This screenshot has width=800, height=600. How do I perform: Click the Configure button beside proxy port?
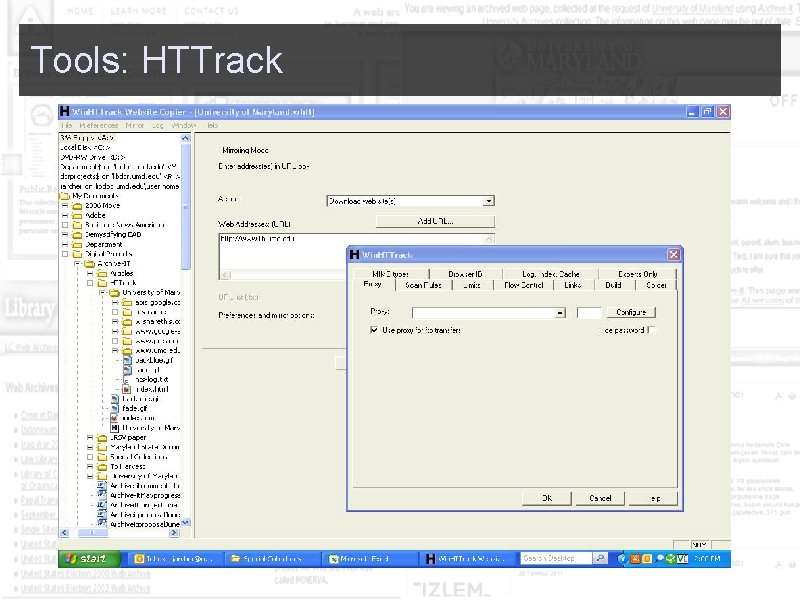pyautogui.click(x=631, y=312)
